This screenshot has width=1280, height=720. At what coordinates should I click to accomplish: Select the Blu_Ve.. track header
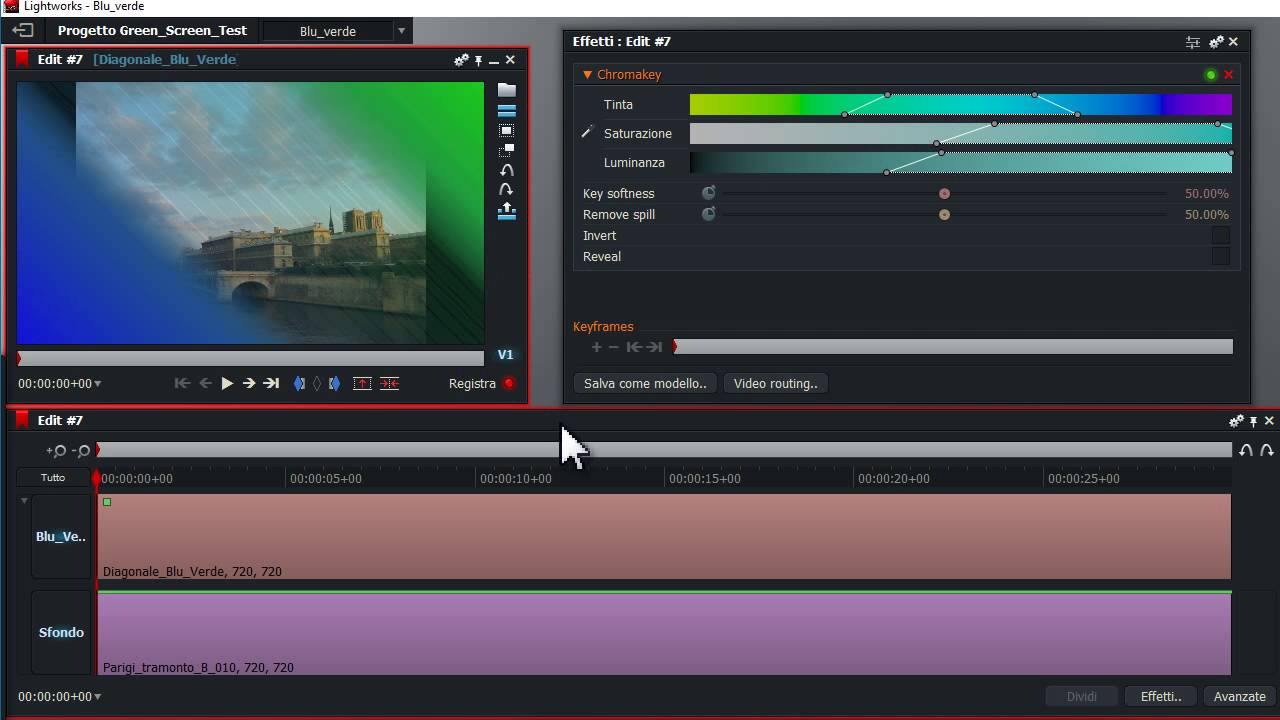point(61,536)
